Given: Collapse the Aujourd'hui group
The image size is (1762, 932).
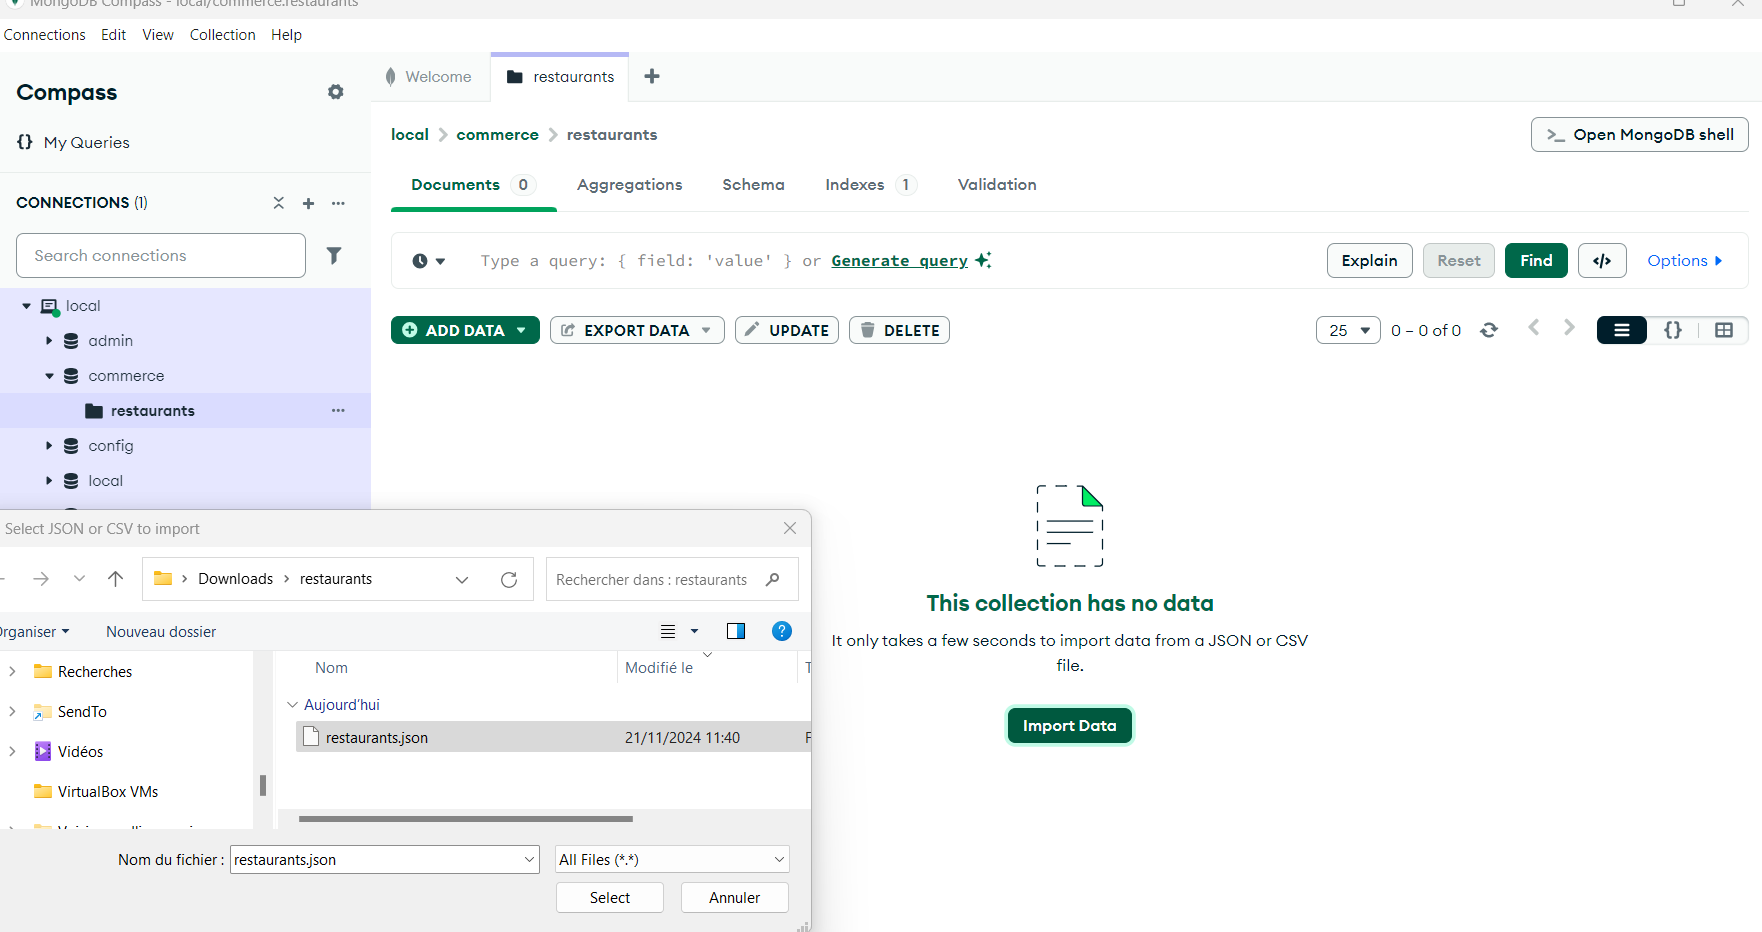Looking at the screenshot, I should 292,705.
